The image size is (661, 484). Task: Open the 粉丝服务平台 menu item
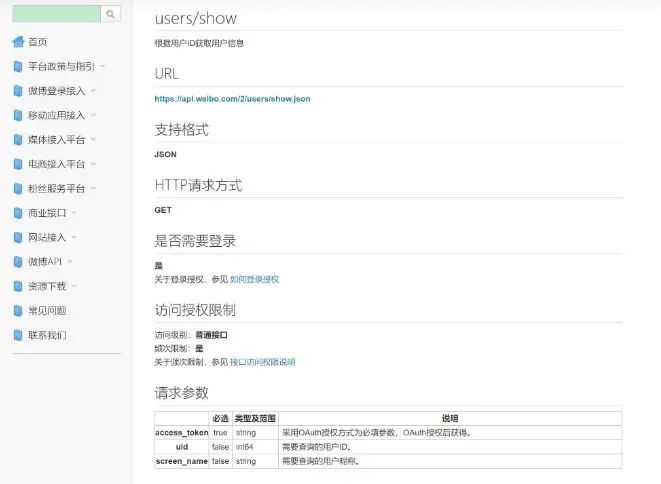(56, 188)
